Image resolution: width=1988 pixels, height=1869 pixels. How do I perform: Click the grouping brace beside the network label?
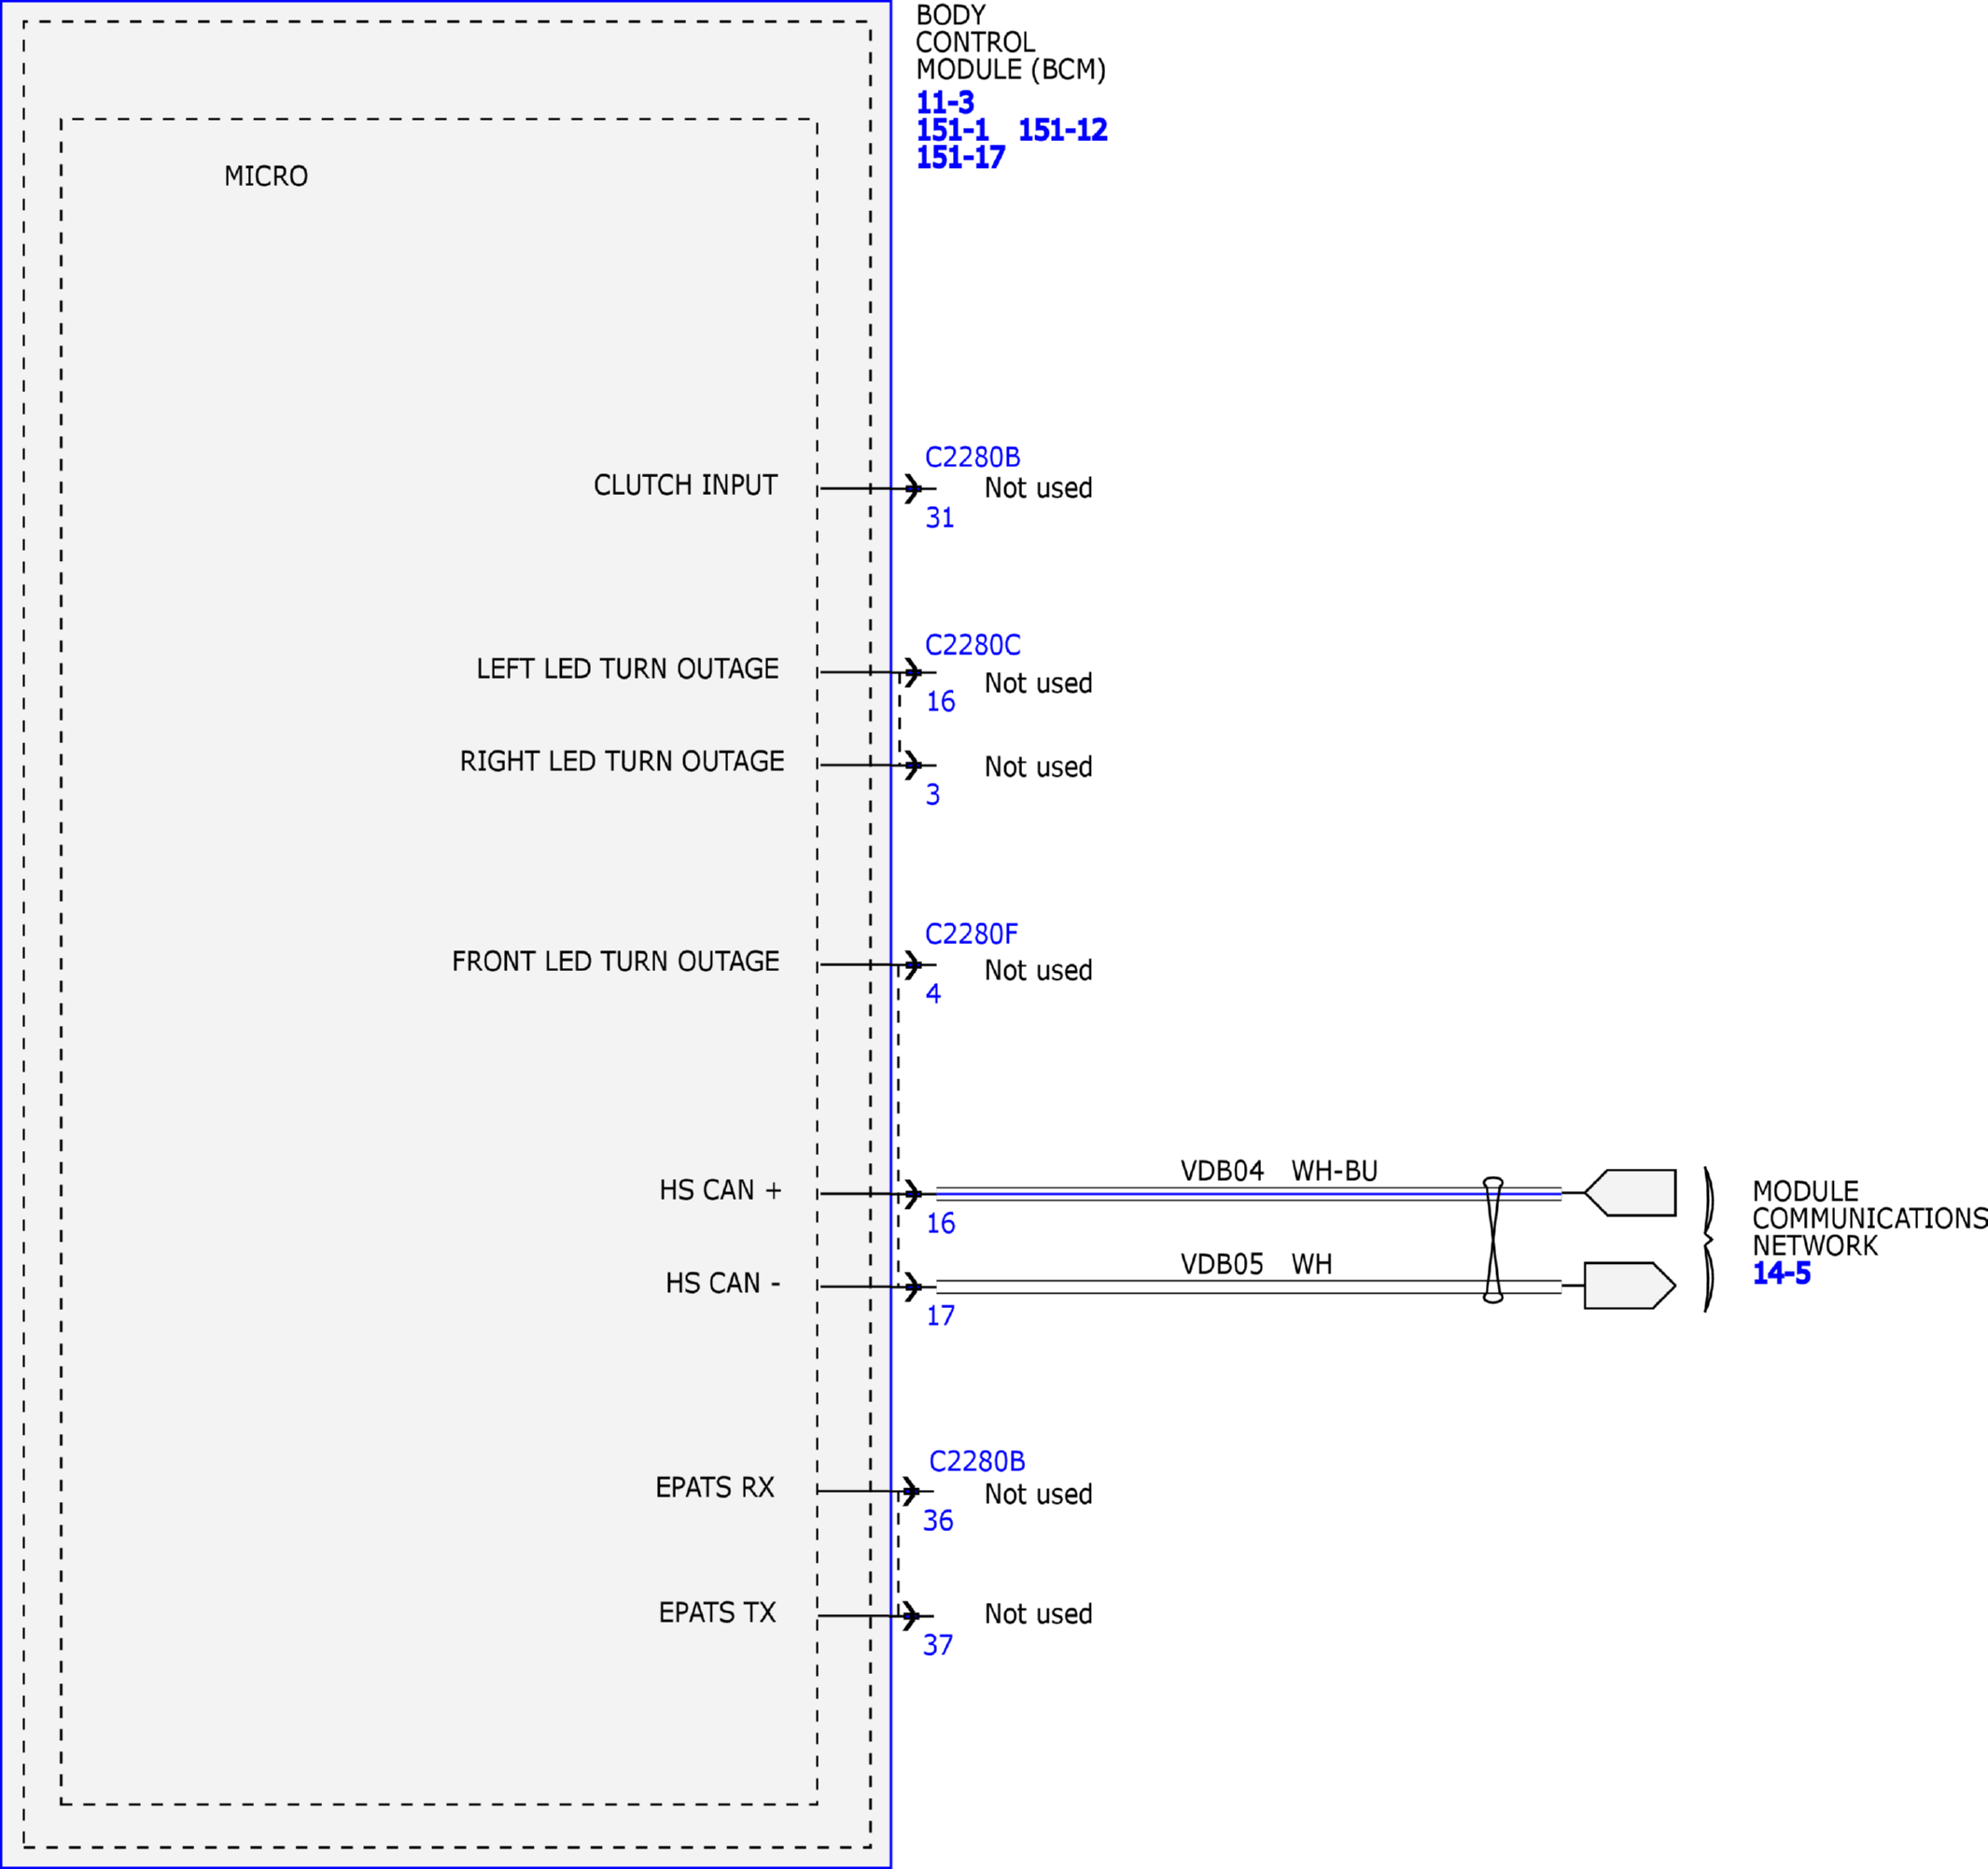(x=1708, y=1240)
